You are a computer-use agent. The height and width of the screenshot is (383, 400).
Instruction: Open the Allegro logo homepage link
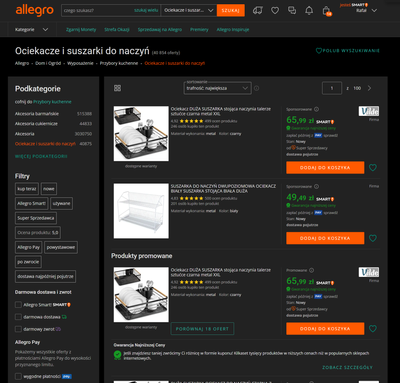pyautogui.click(x=34, y=10)
